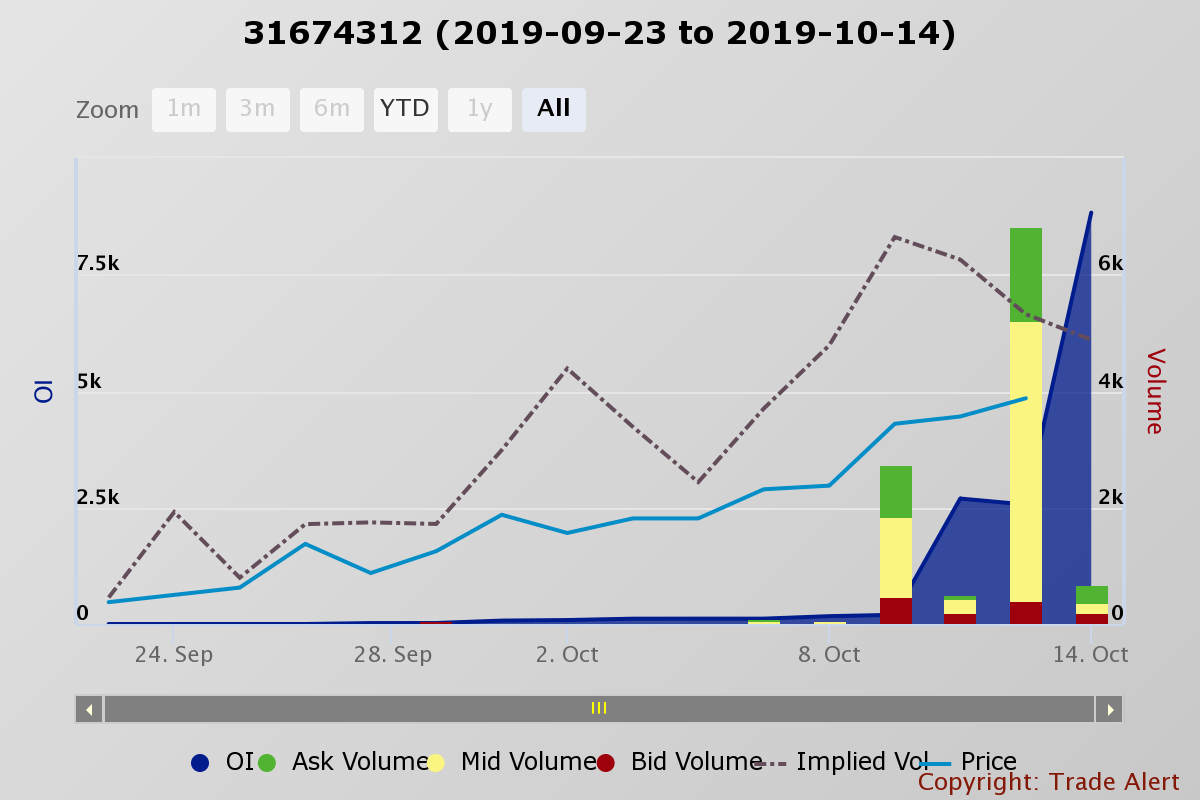This screenshot has width=1200, height=800.
Task: Click the blue OI axis title
Action: 43,391
